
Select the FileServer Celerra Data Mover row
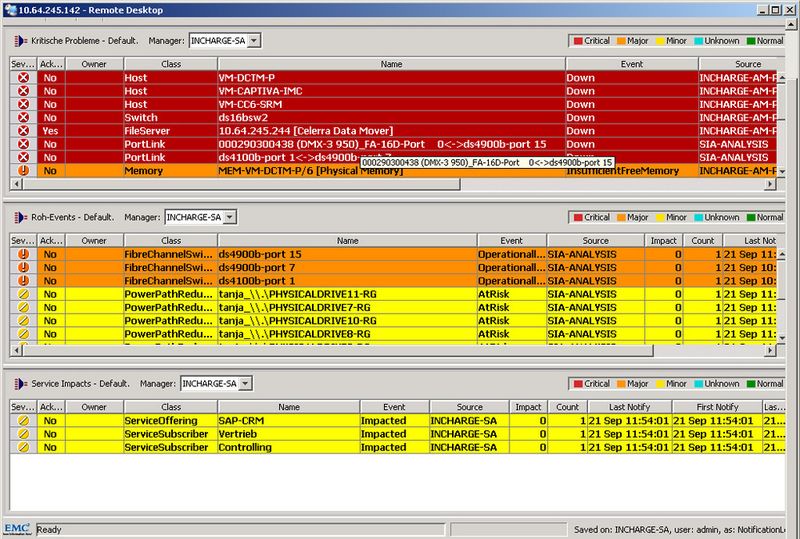(393, 131)
